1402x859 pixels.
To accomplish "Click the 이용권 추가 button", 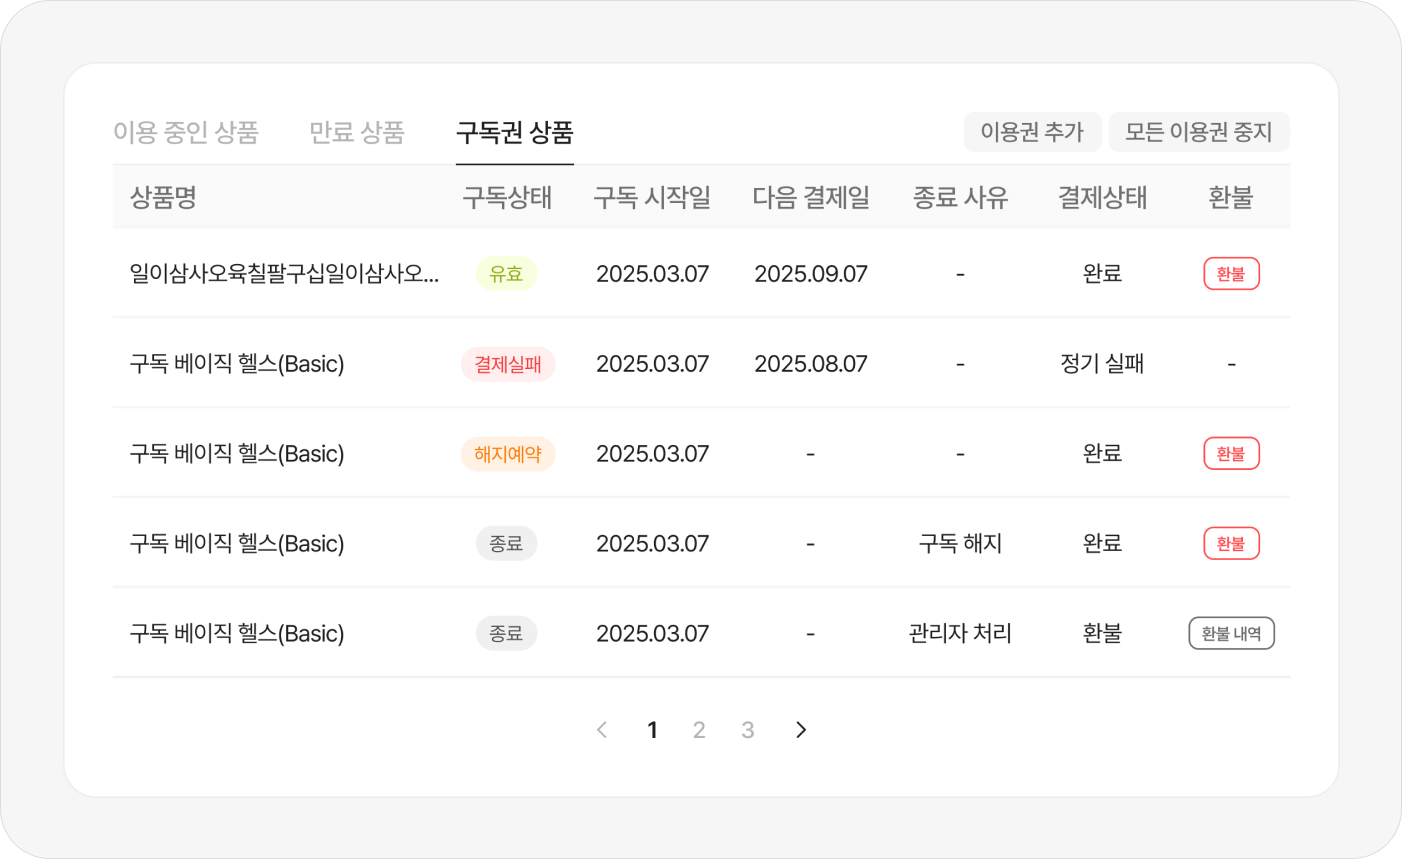I will pos(1032,132).
